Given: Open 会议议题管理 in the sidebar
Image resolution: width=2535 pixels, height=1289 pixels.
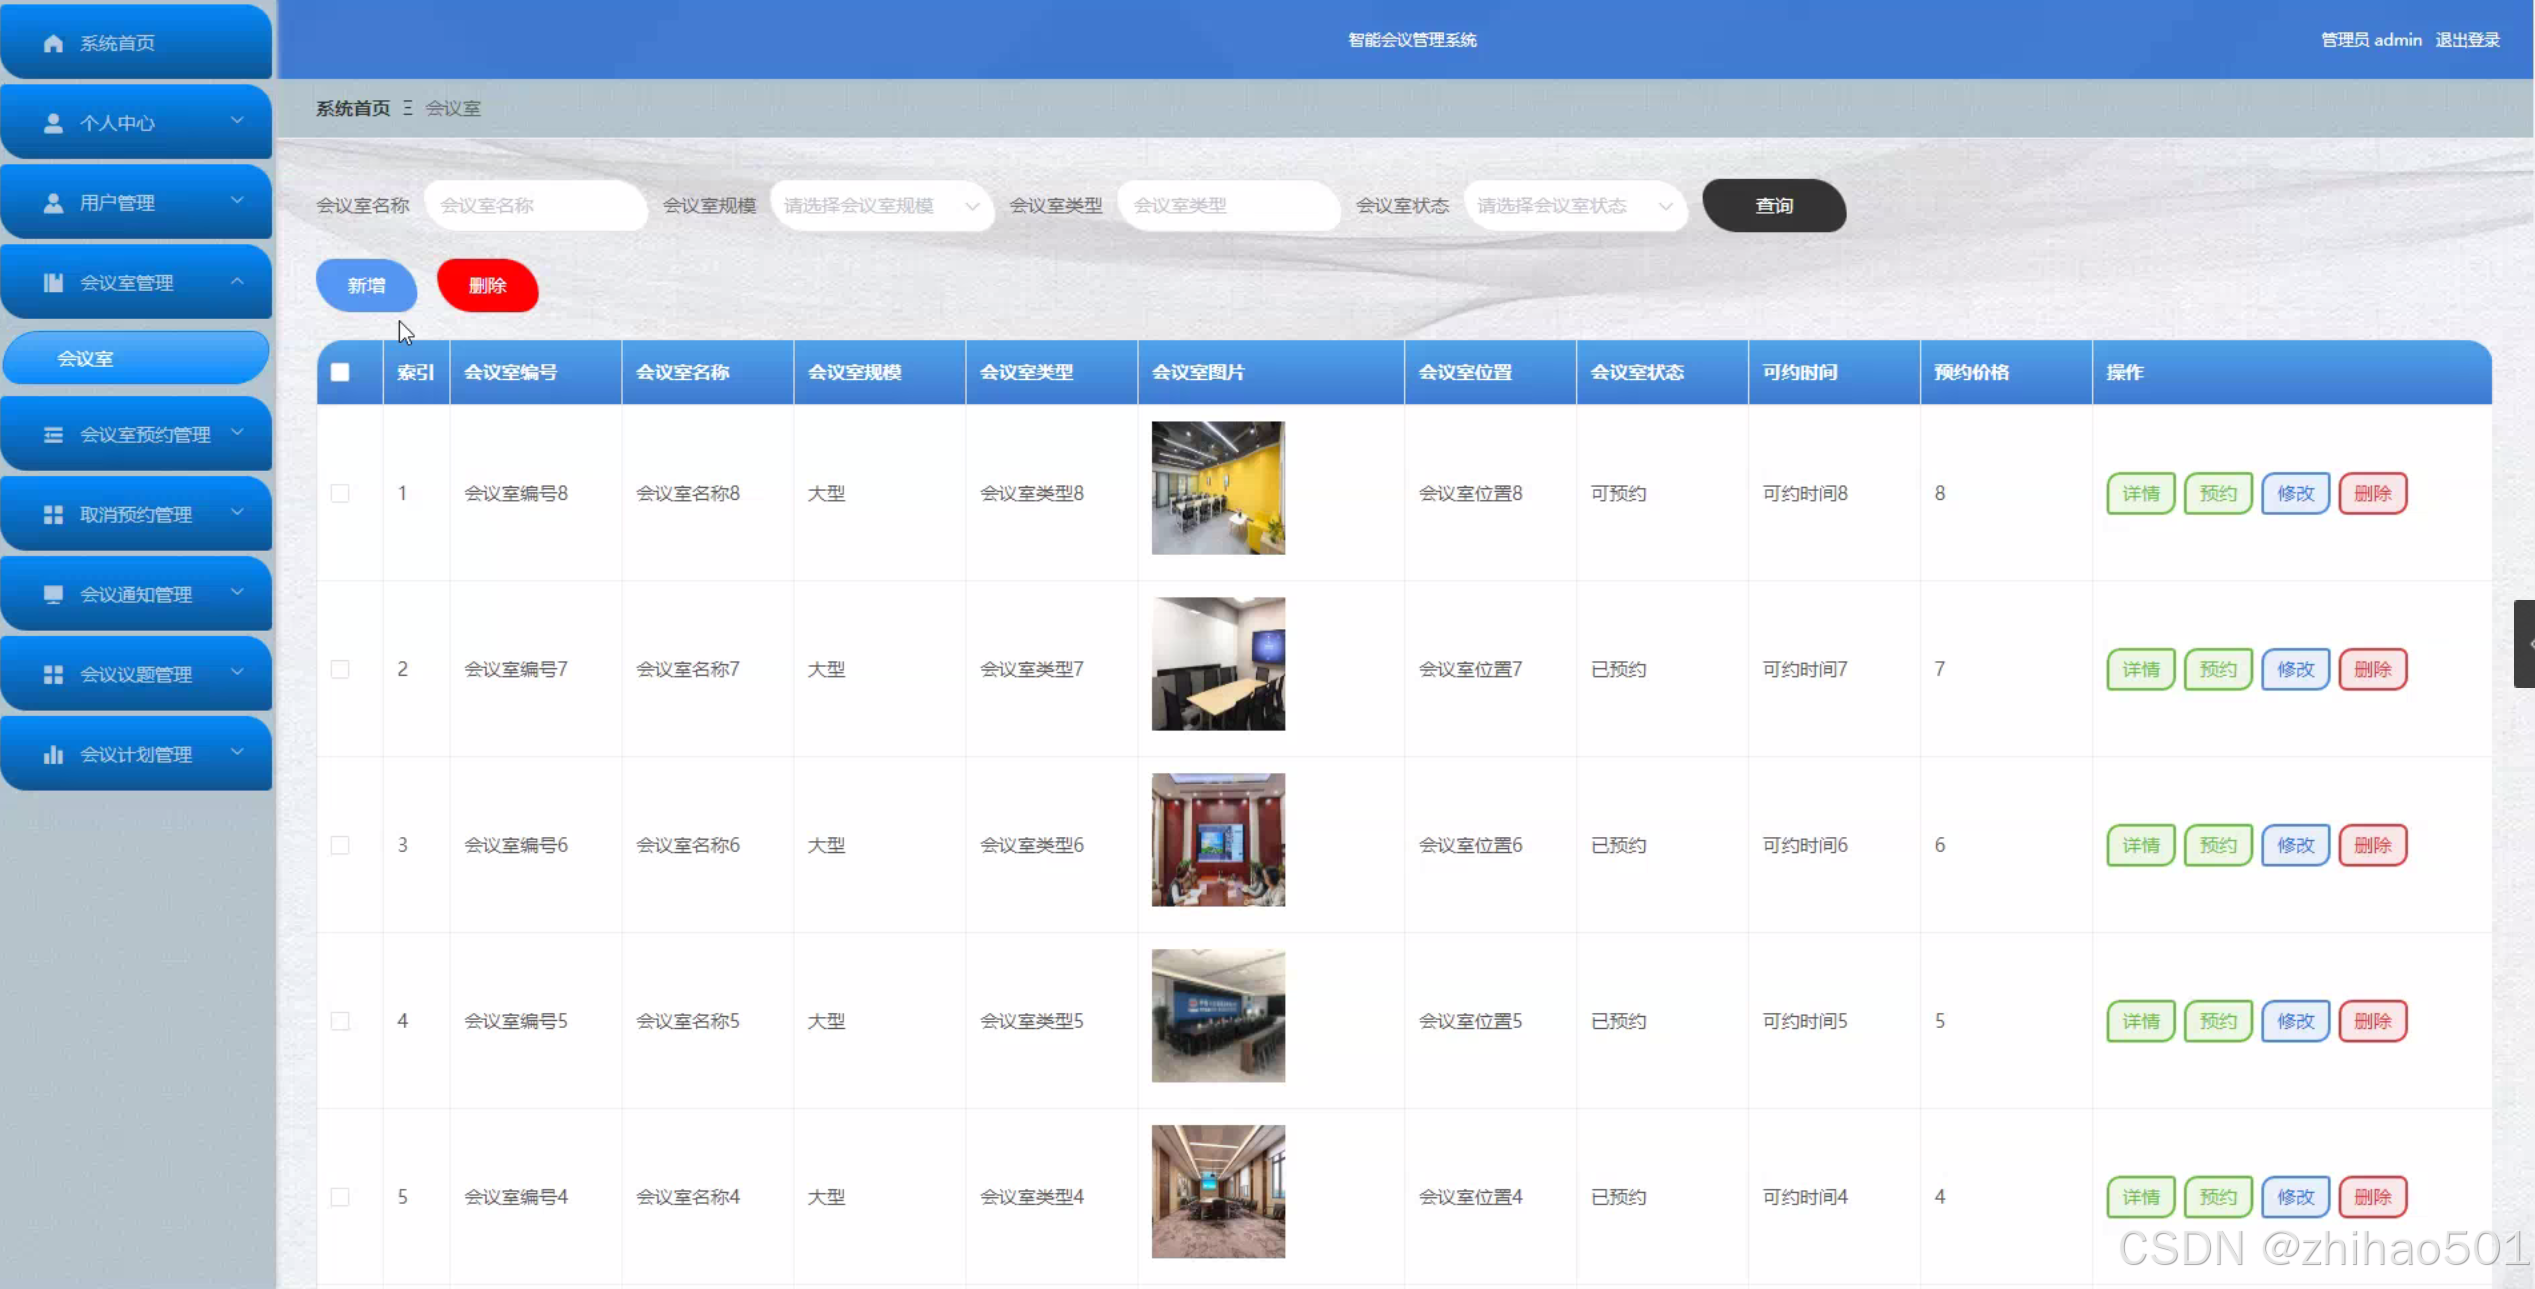Looking at the screenshot, I should coord(136,675).
